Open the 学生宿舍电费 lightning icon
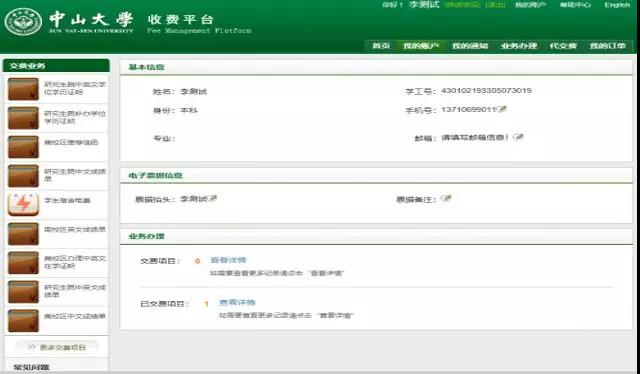 coord(23,204)
